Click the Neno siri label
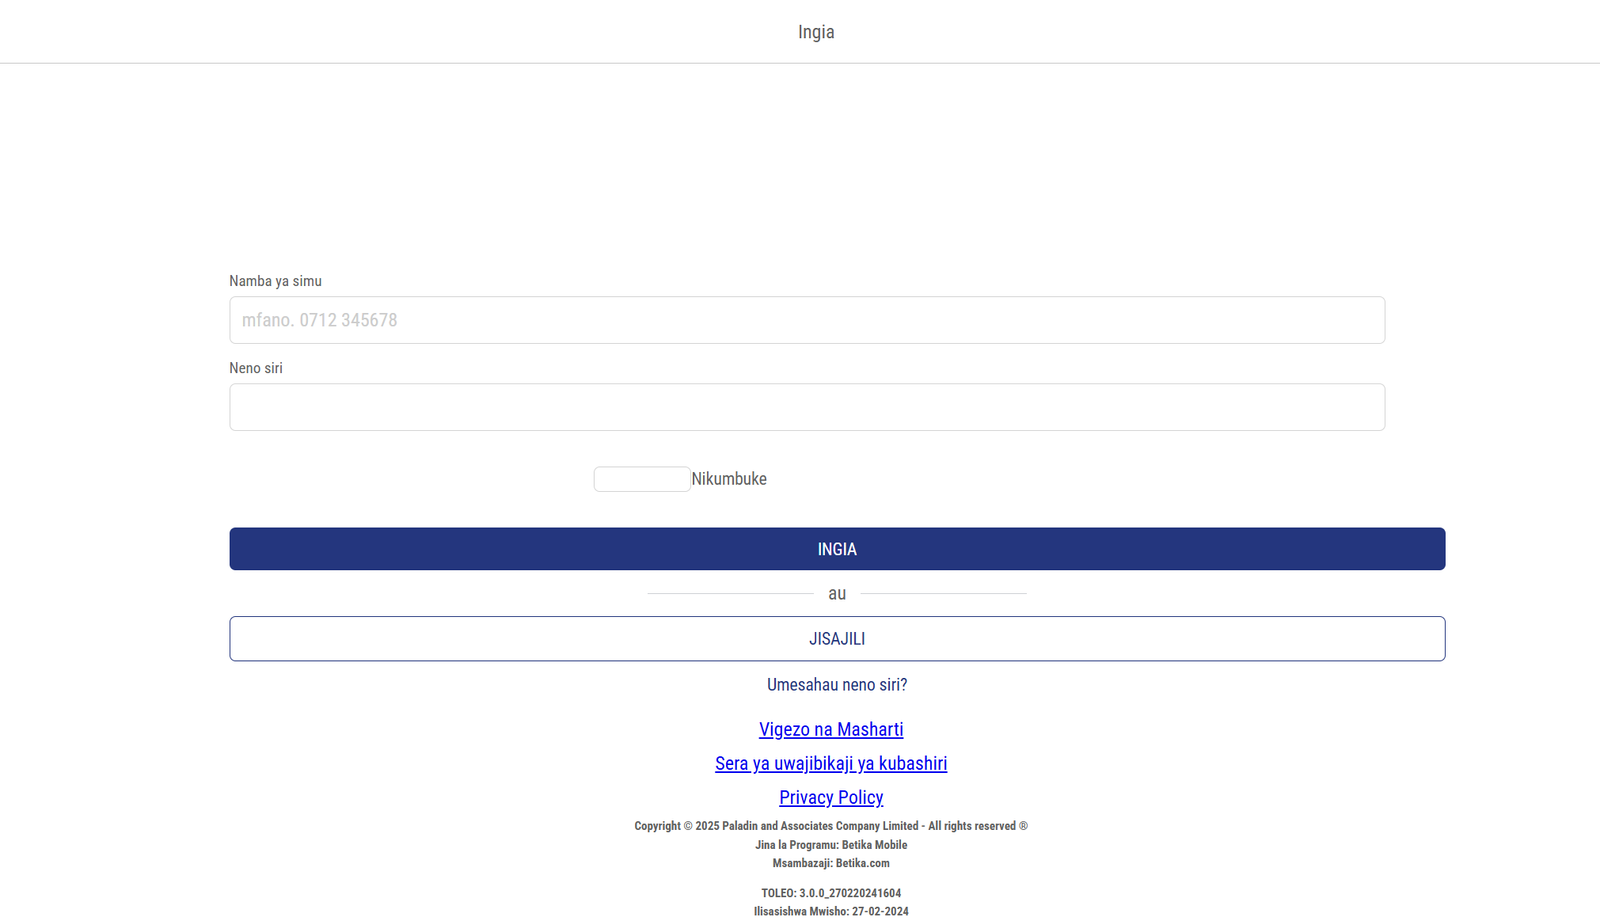Screen dimensions: 1600x922 tap(256, 368)
